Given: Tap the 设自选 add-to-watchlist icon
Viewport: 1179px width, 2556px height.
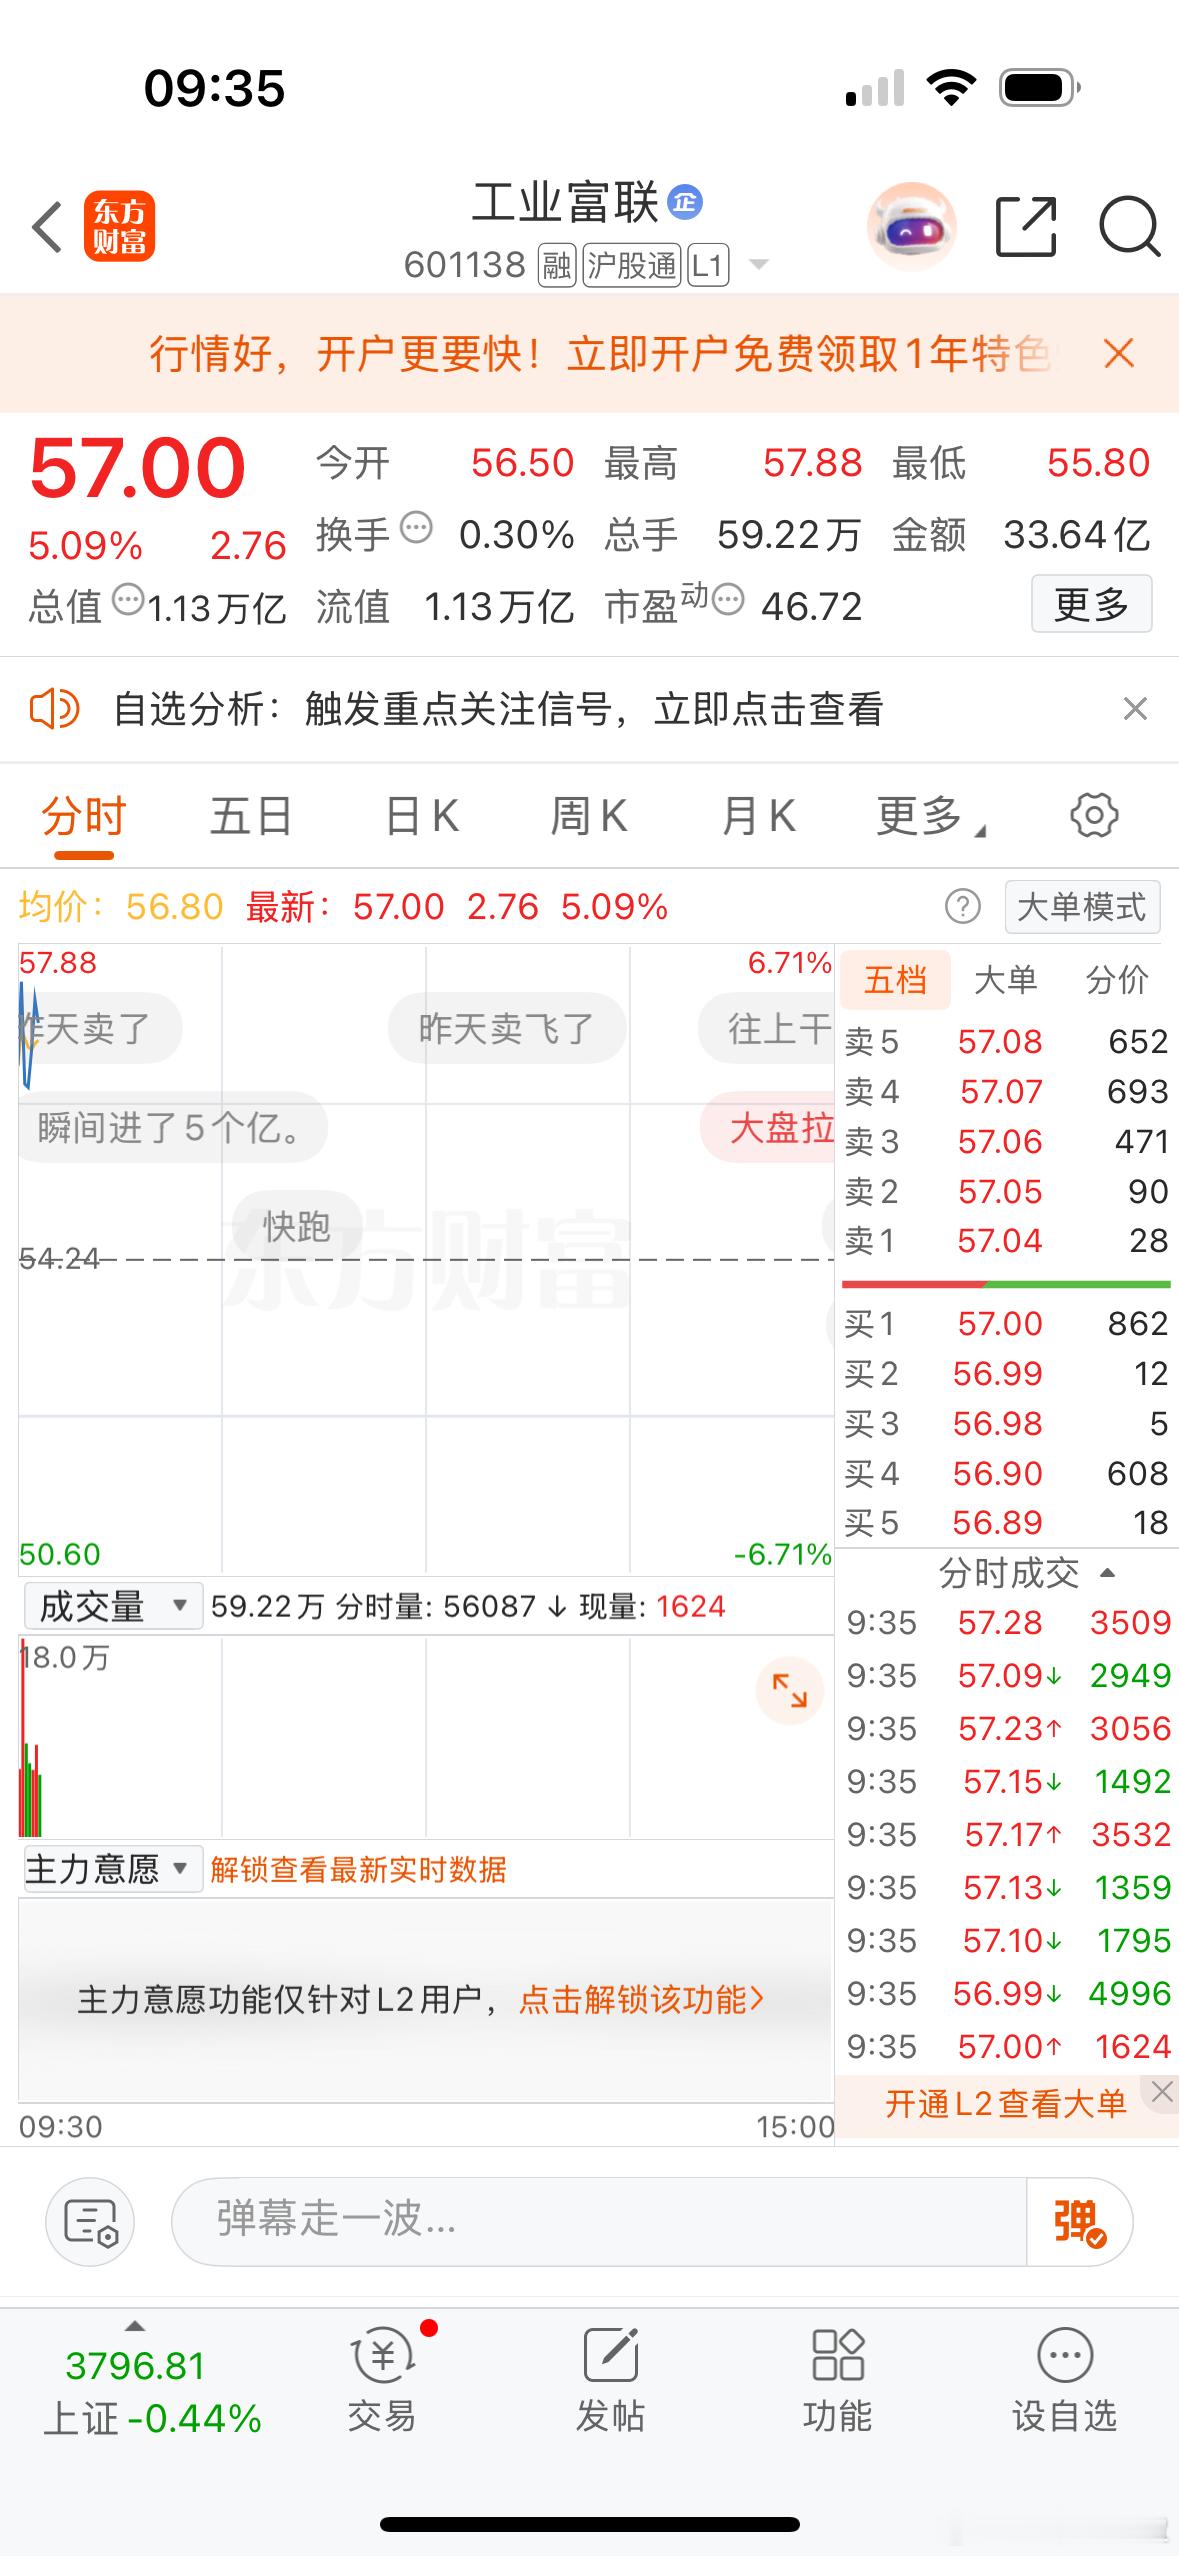Looking at the screenshot, I should coord(1064,2382).
